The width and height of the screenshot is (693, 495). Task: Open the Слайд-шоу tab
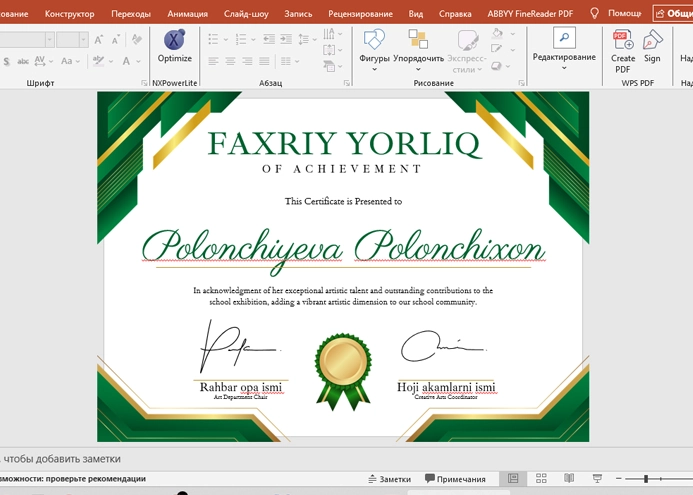point(246,14)
